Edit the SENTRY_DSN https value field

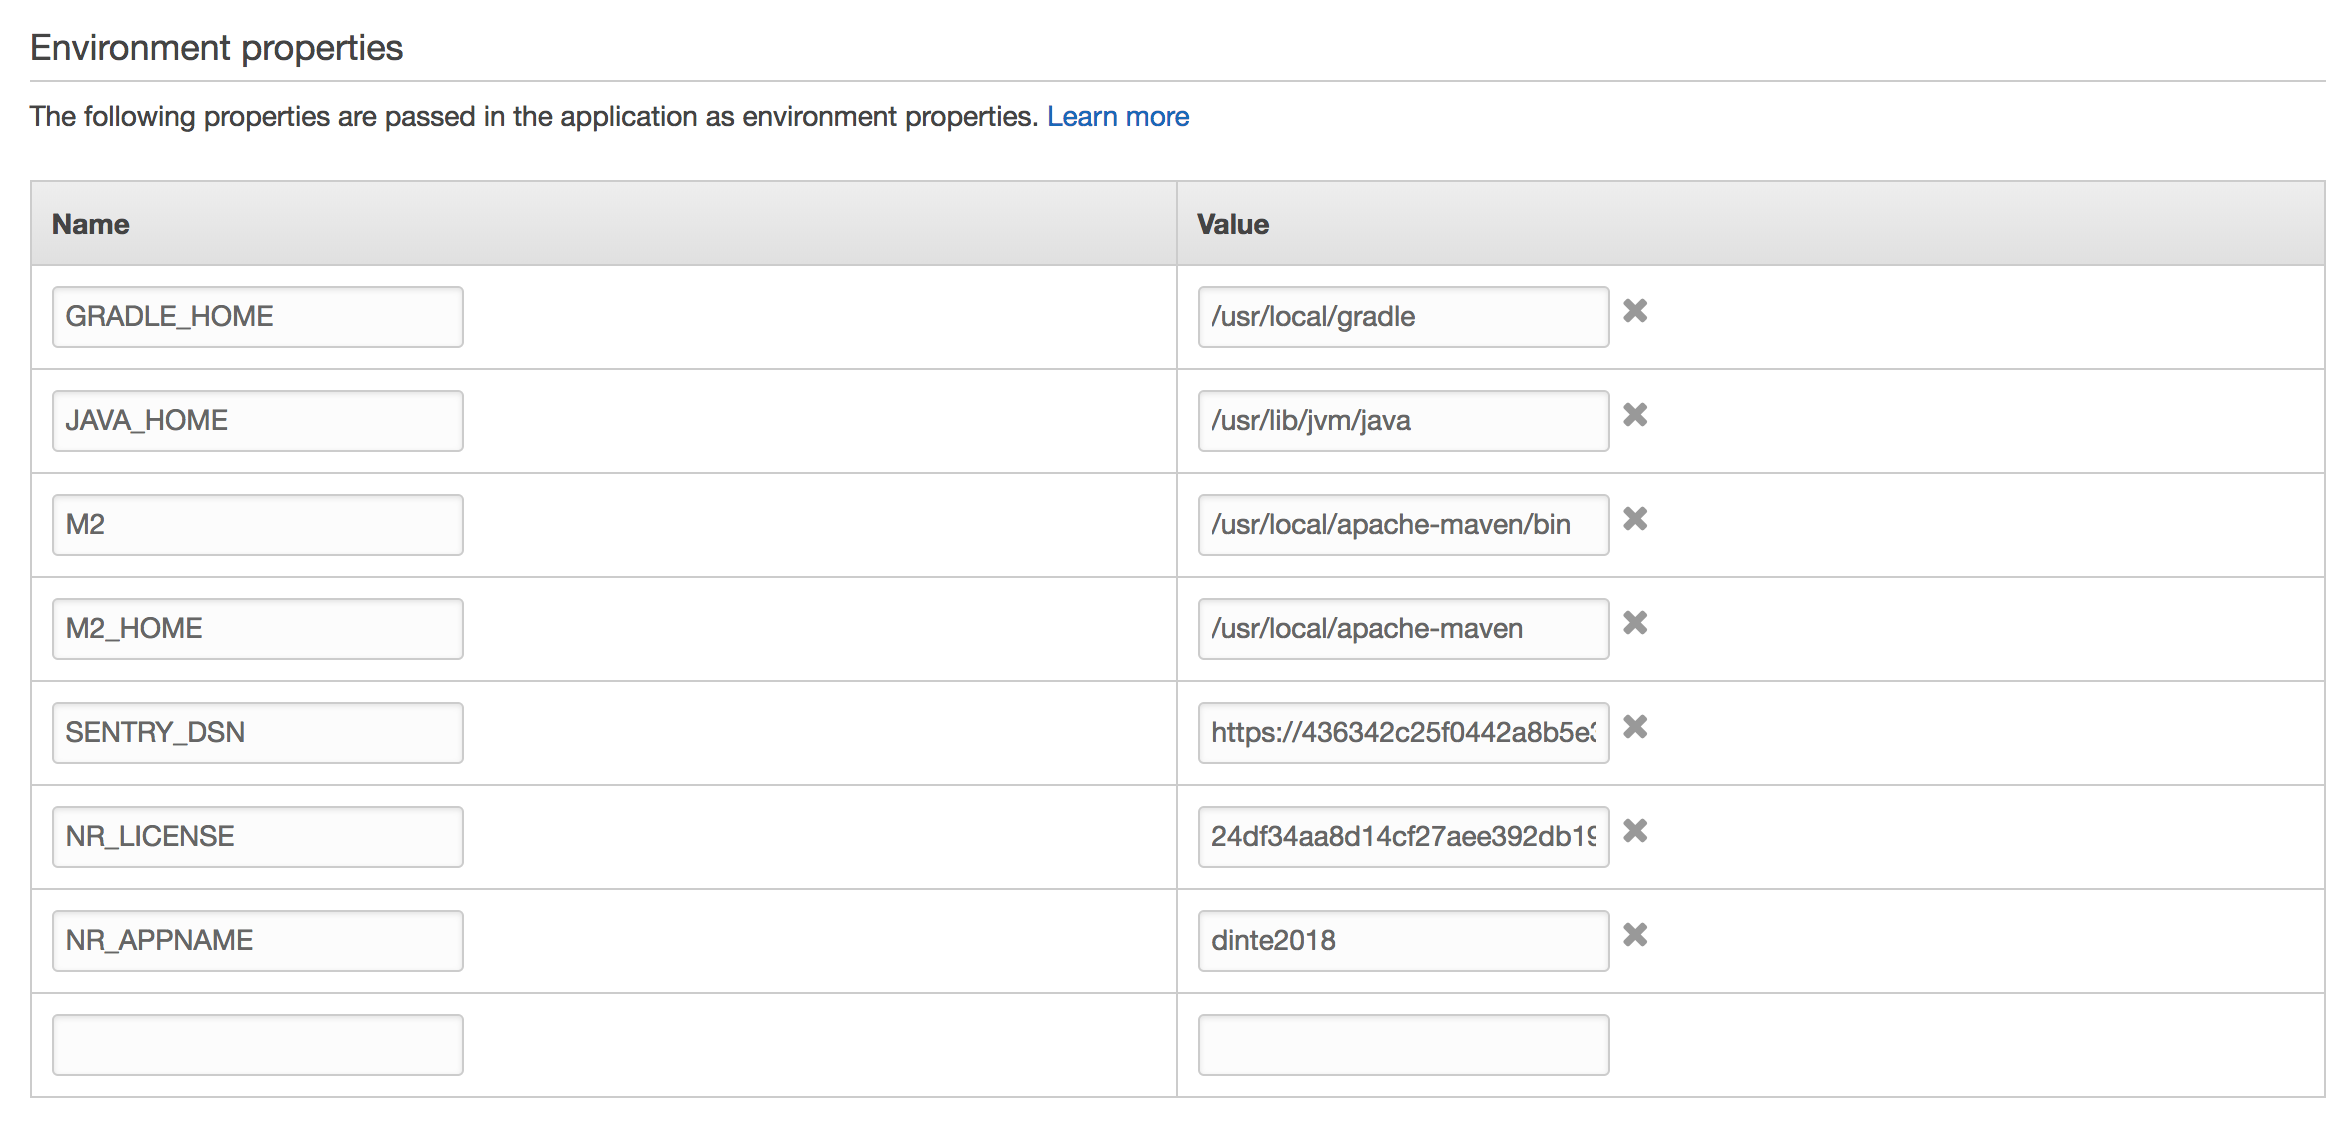coord(1402,733)
